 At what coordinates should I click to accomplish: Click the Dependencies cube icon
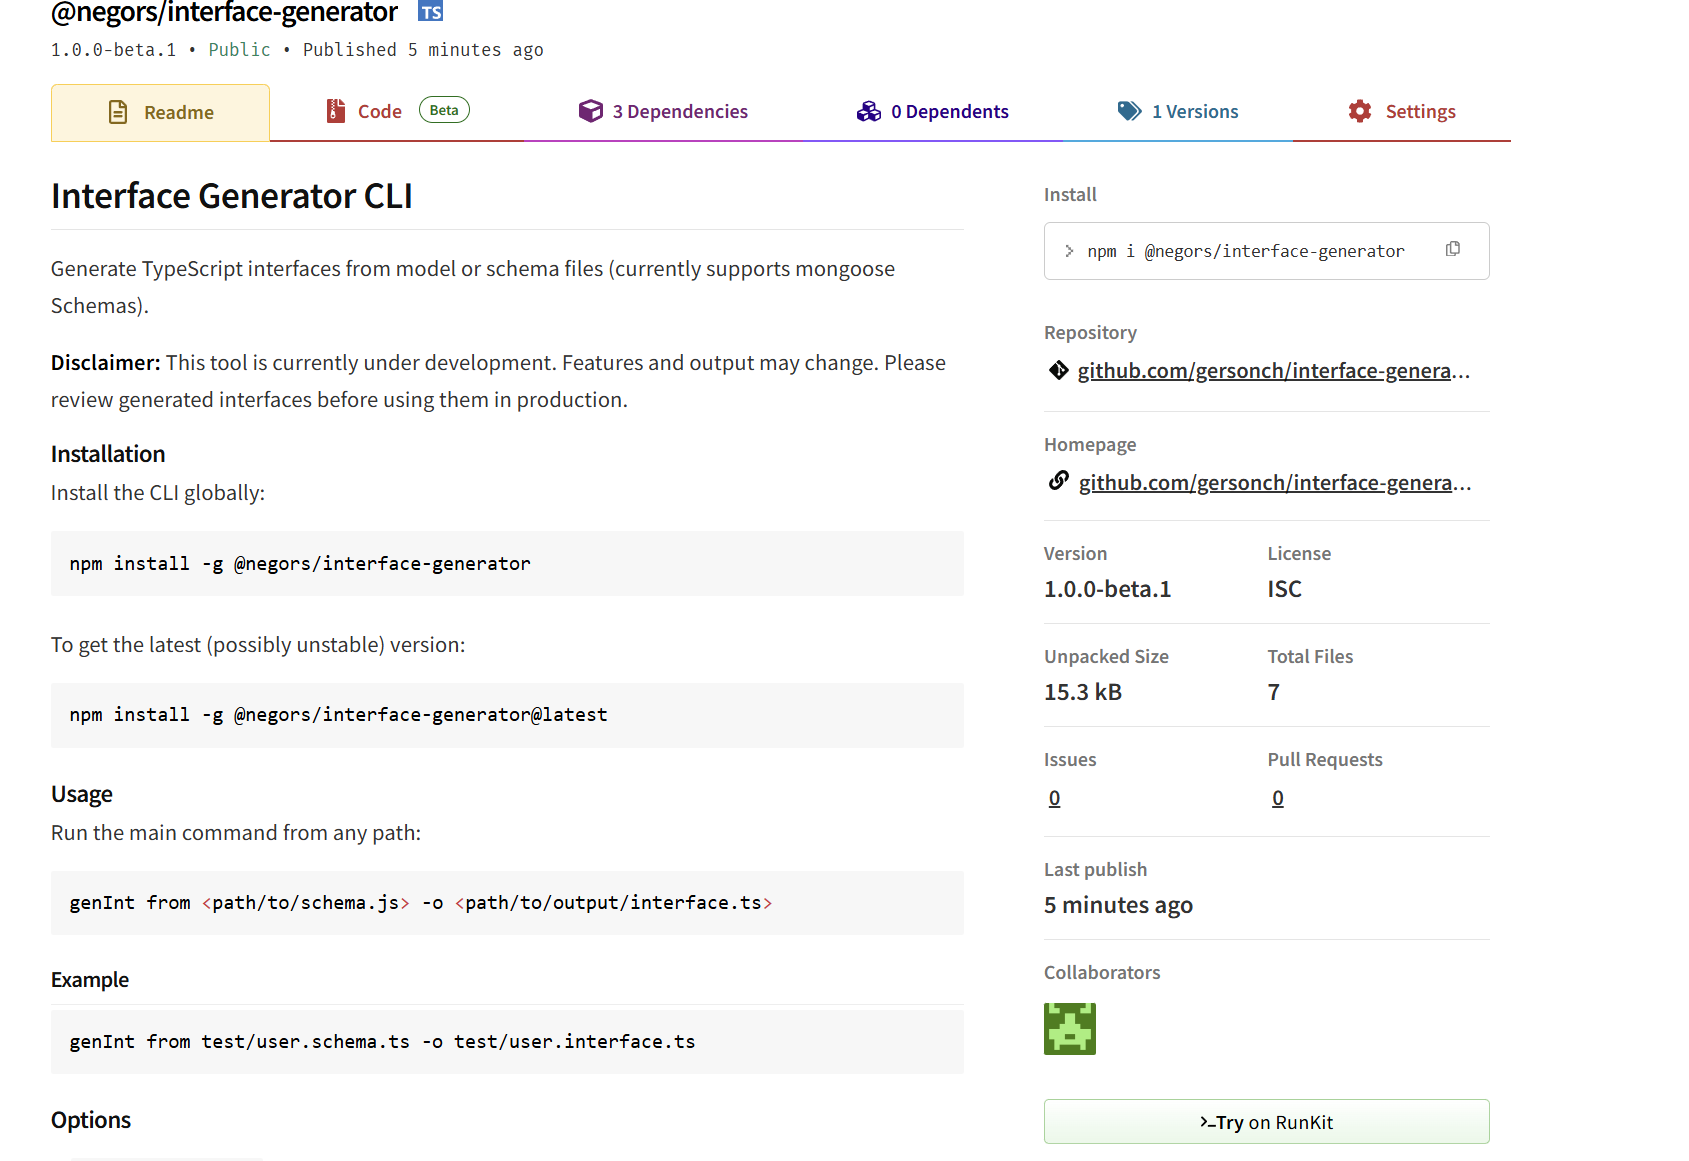pyautogui.click(x=591, y=111)
